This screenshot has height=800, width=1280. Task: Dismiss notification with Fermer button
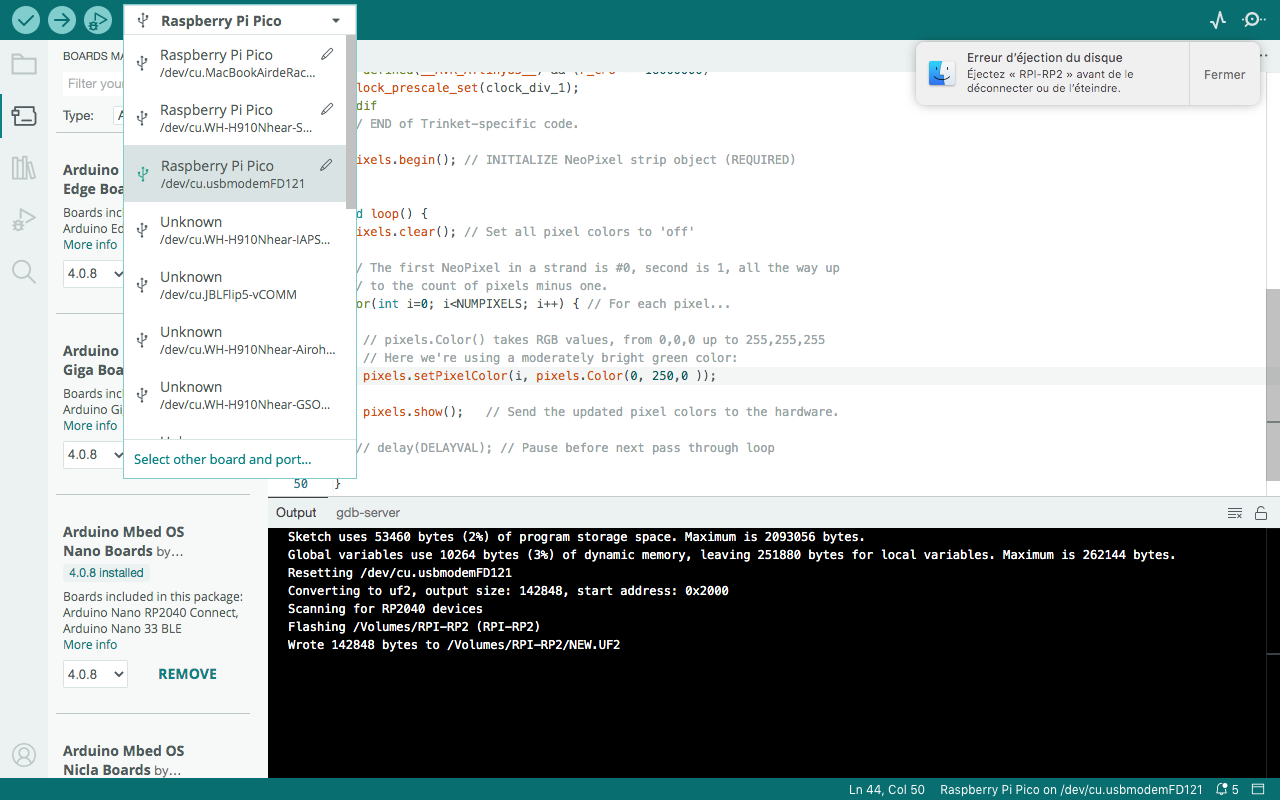point(1224,74)
